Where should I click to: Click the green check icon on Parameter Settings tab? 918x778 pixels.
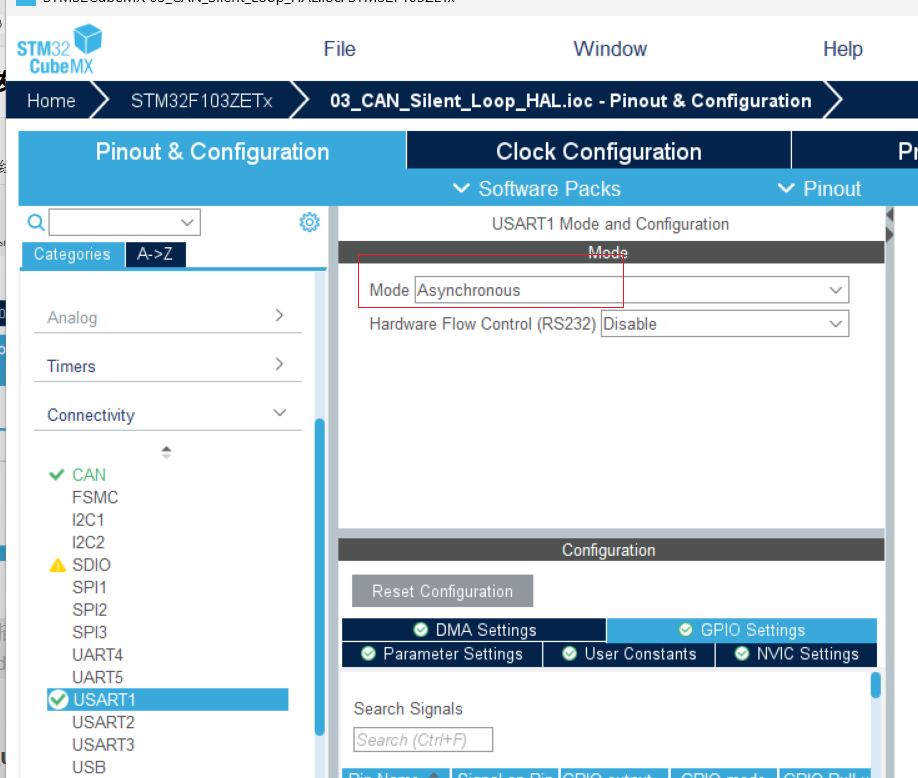click(368, 654)
